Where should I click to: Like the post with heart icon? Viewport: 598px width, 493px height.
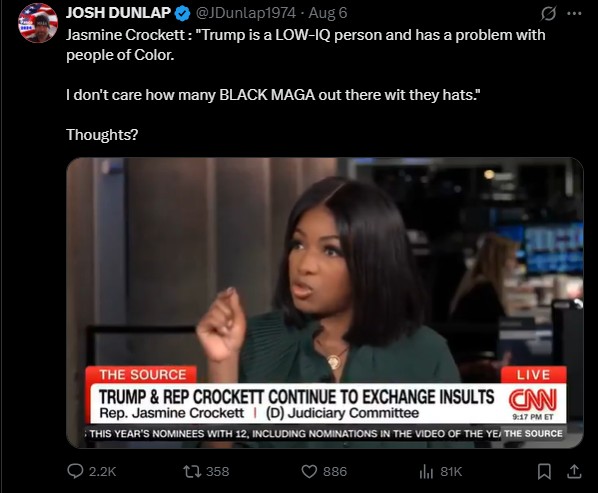309,472
